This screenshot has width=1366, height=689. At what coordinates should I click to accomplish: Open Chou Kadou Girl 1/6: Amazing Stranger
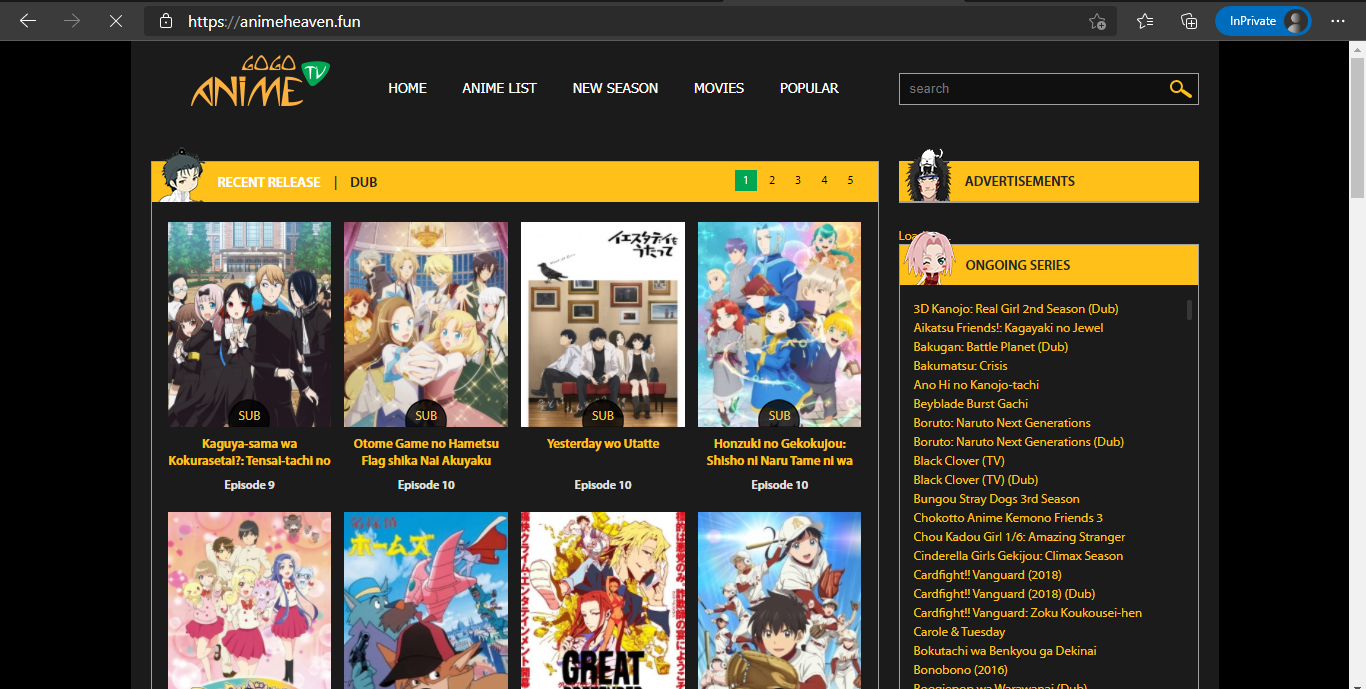click(1019, 537)
